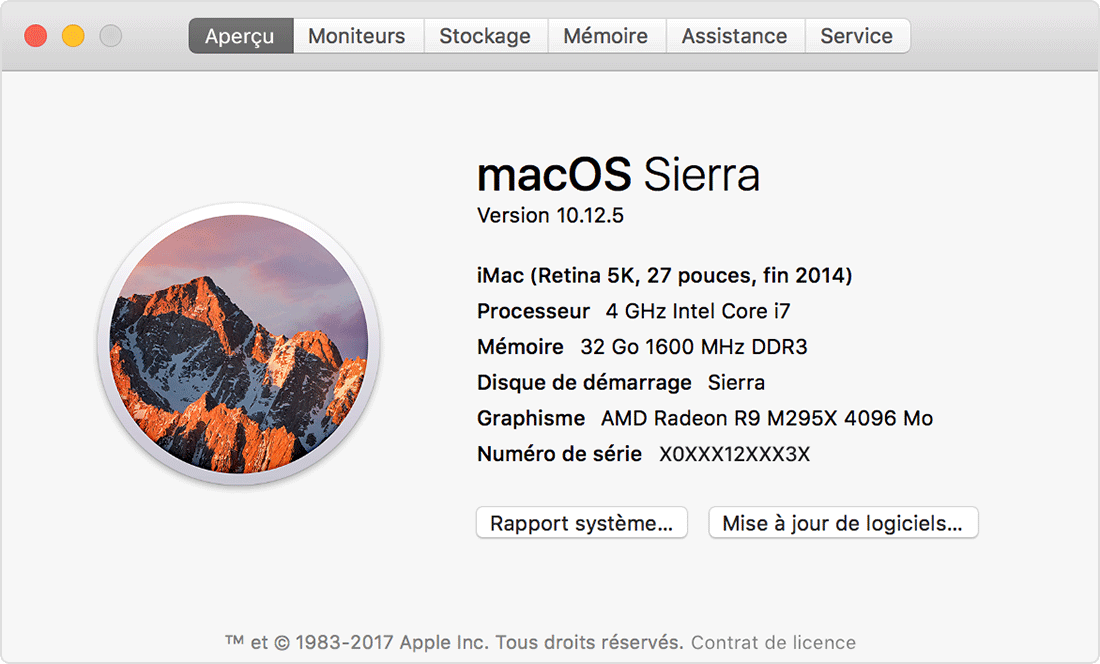Click Version 10.12.5 to reveal build number
1100x664 pixels.
(x=550, y=215)
